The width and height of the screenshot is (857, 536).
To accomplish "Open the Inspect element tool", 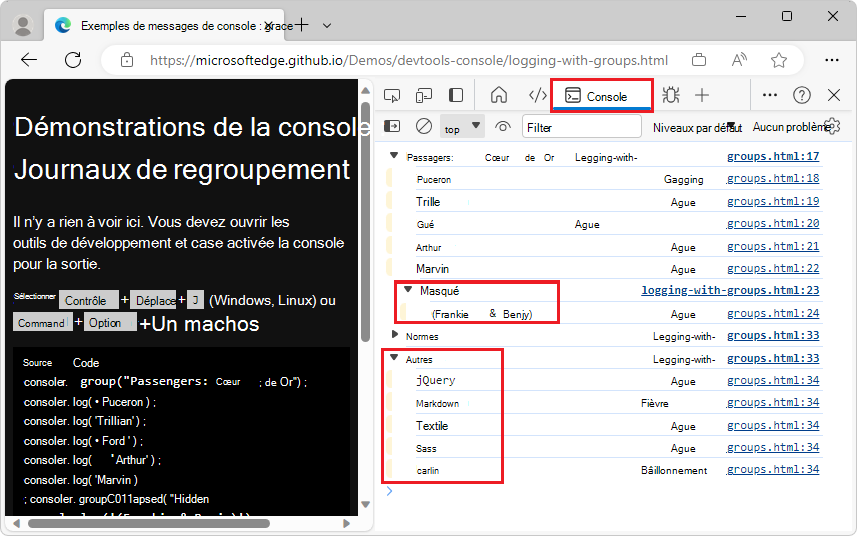I will pos(392,96).
